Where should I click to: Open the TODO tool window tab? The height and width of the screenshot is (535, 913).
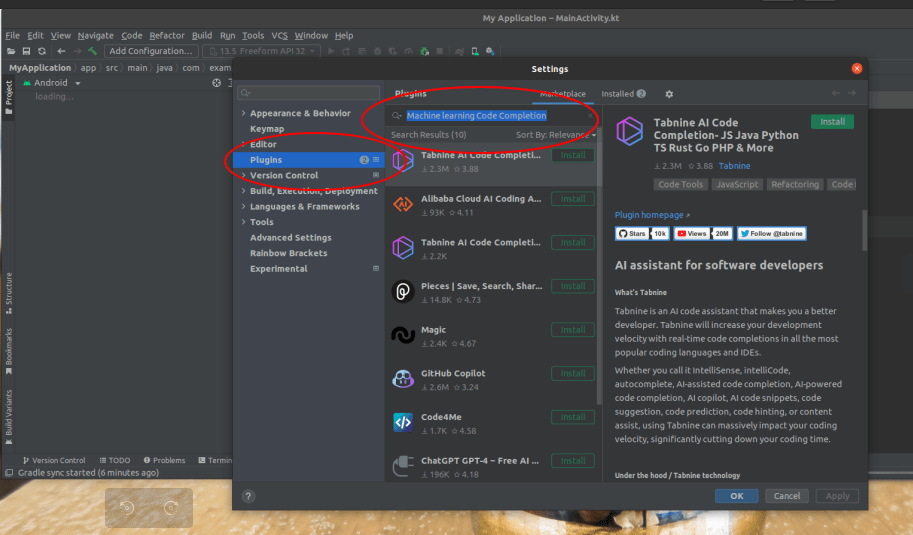pos(115,460)
